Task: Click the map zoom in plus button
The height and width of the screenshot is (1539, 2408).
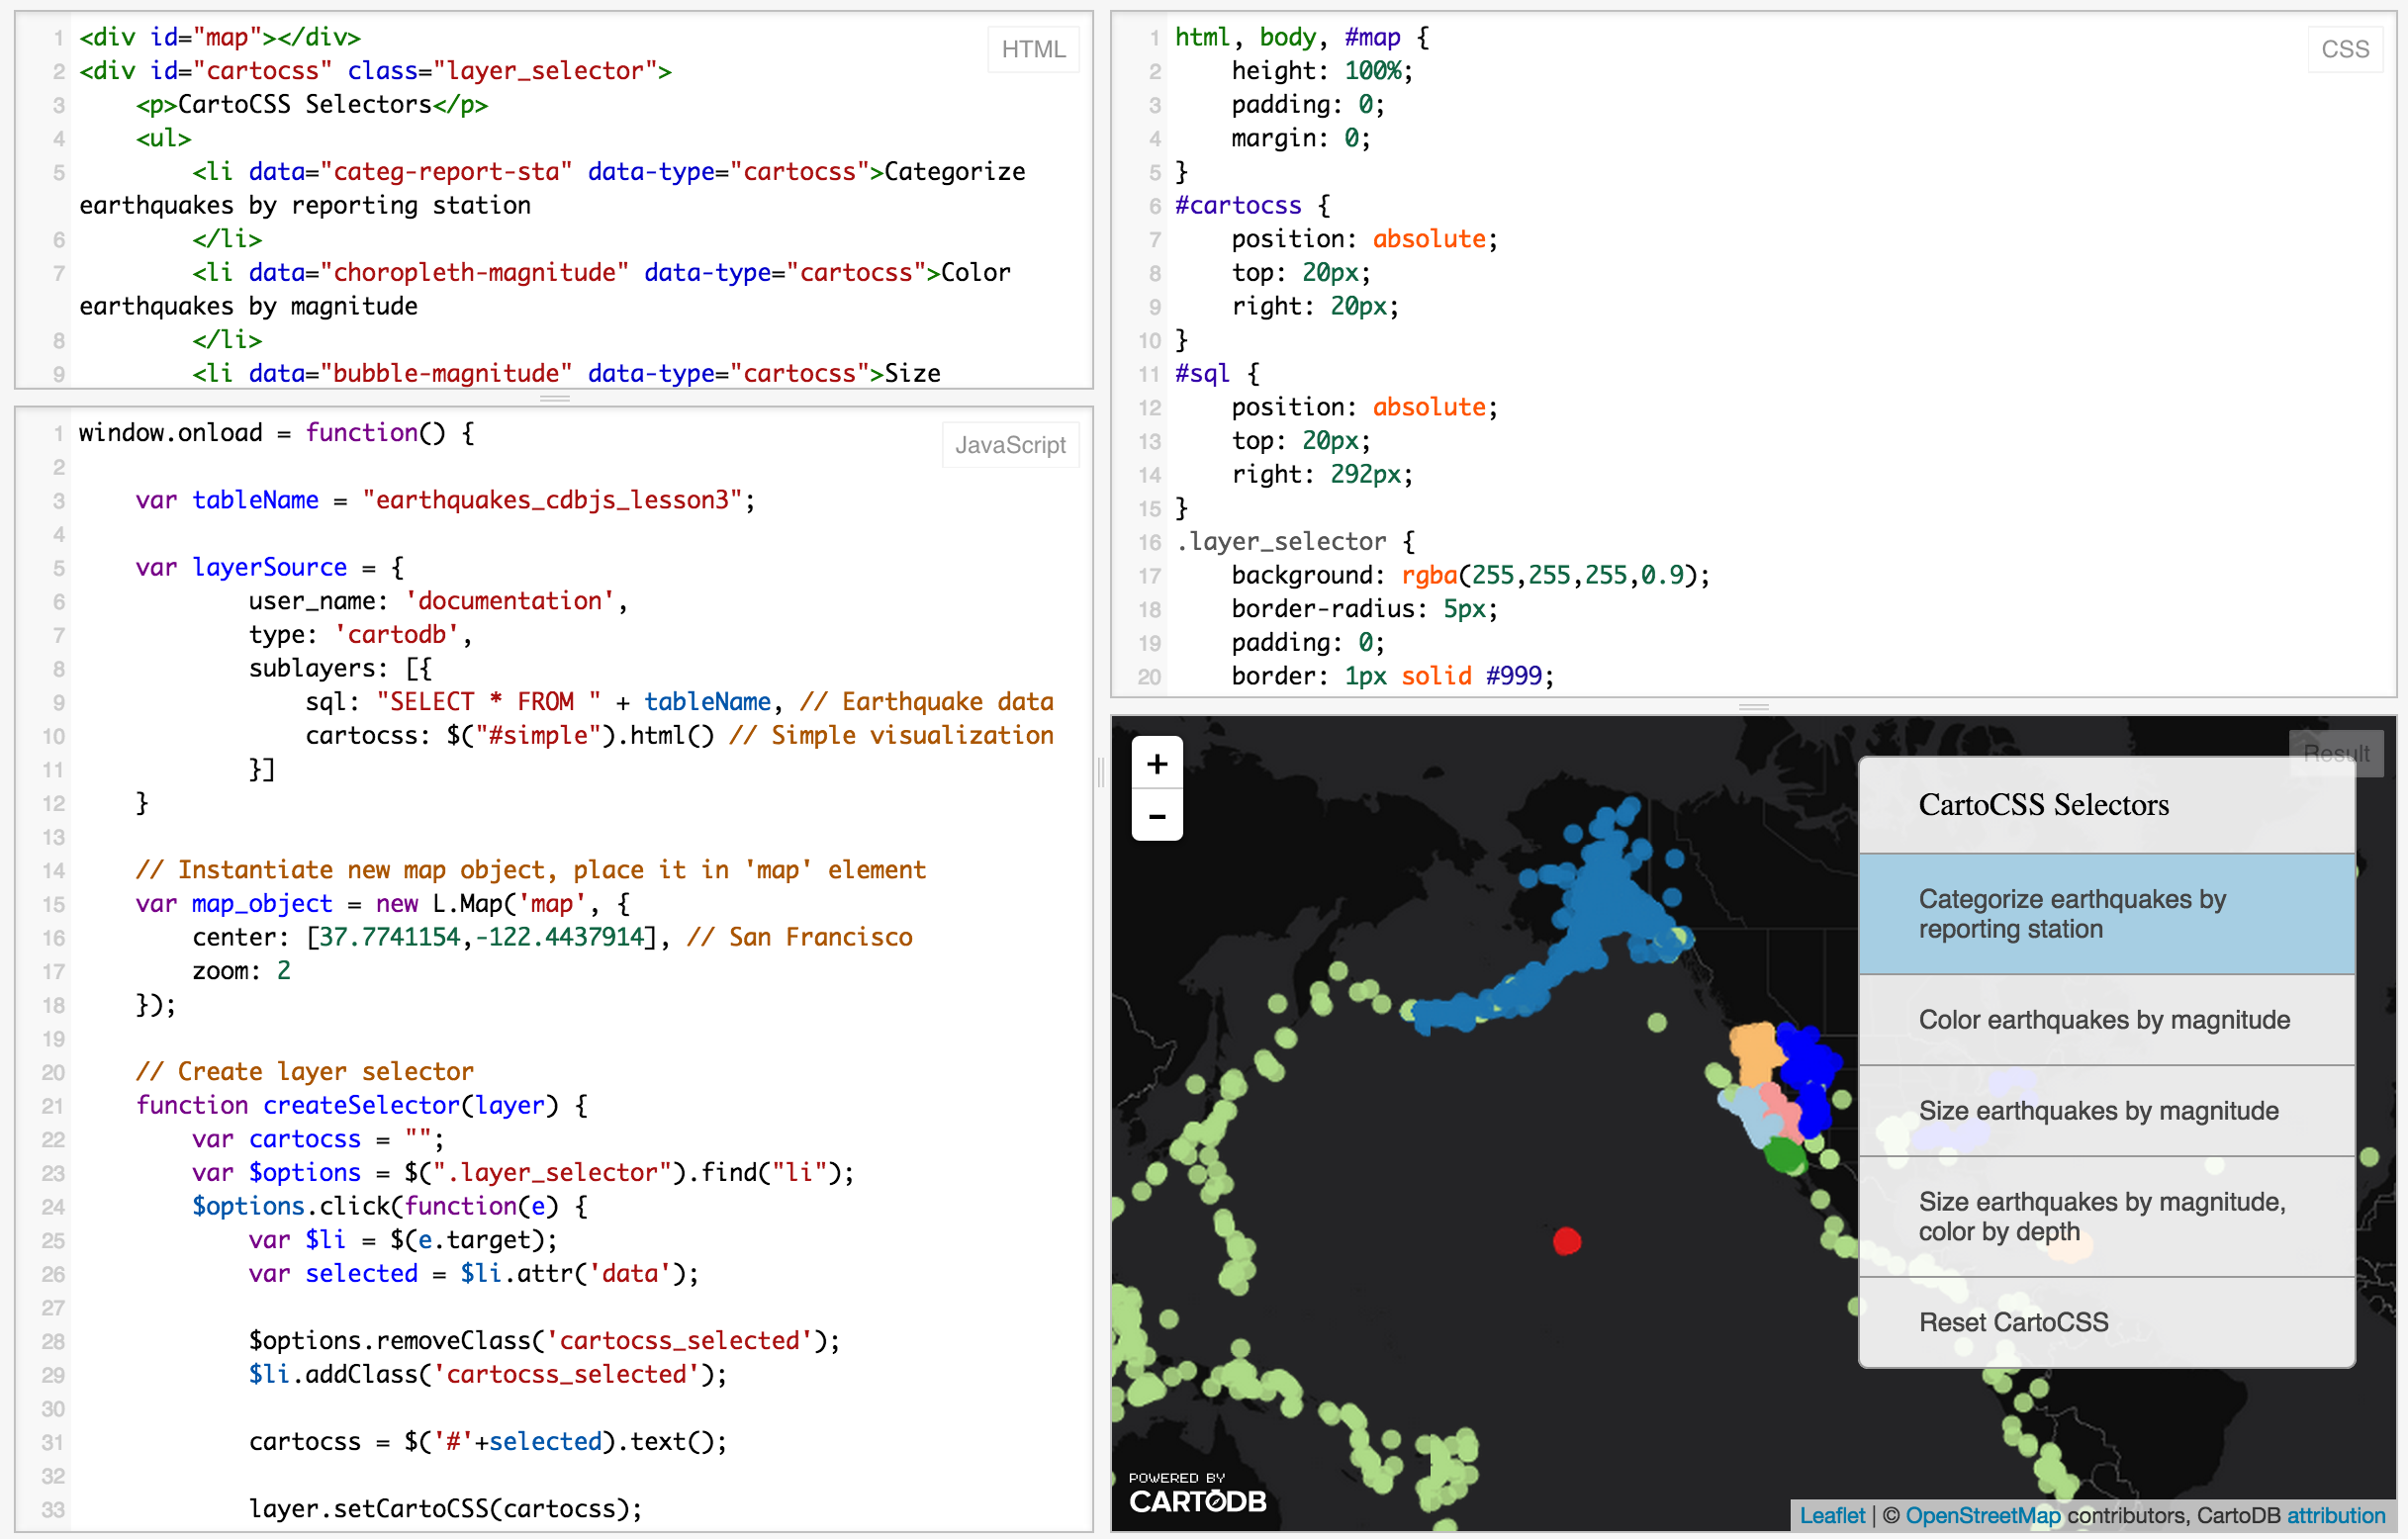Action: (1157, 764)
